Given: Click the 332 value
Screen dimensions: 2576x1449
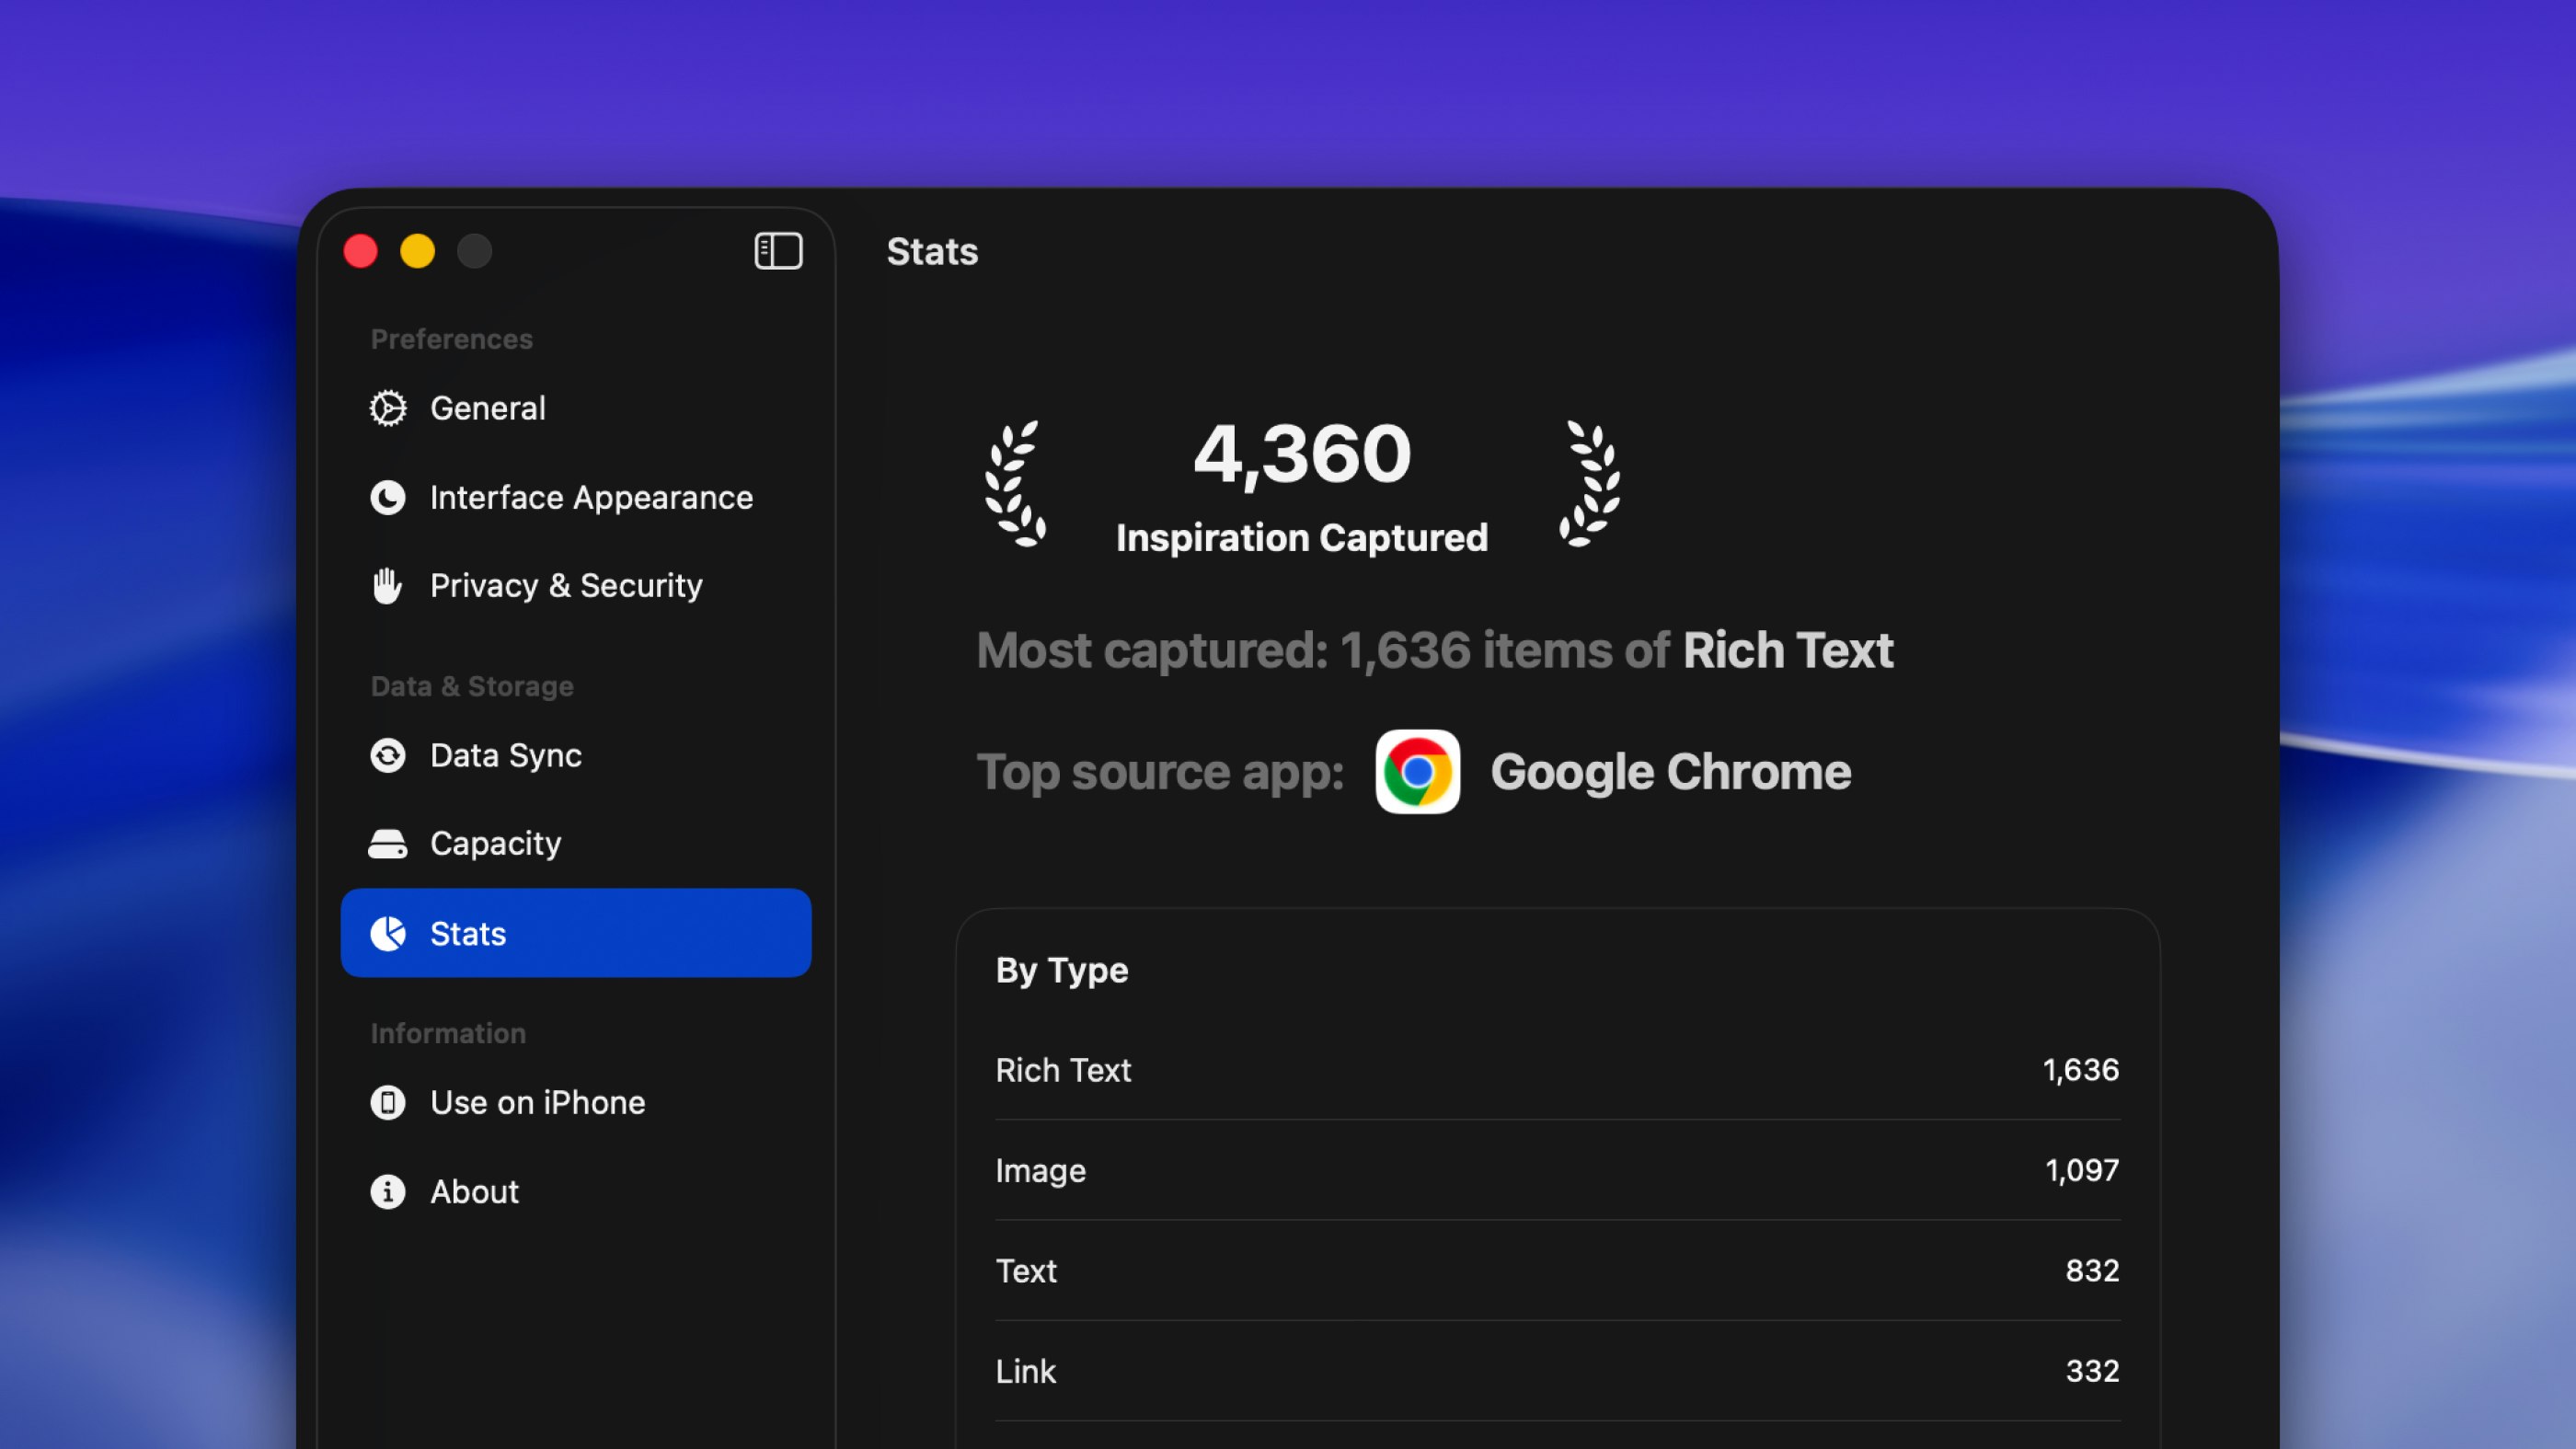Looking at the screenshot, I should (x=2093, y=1371).
